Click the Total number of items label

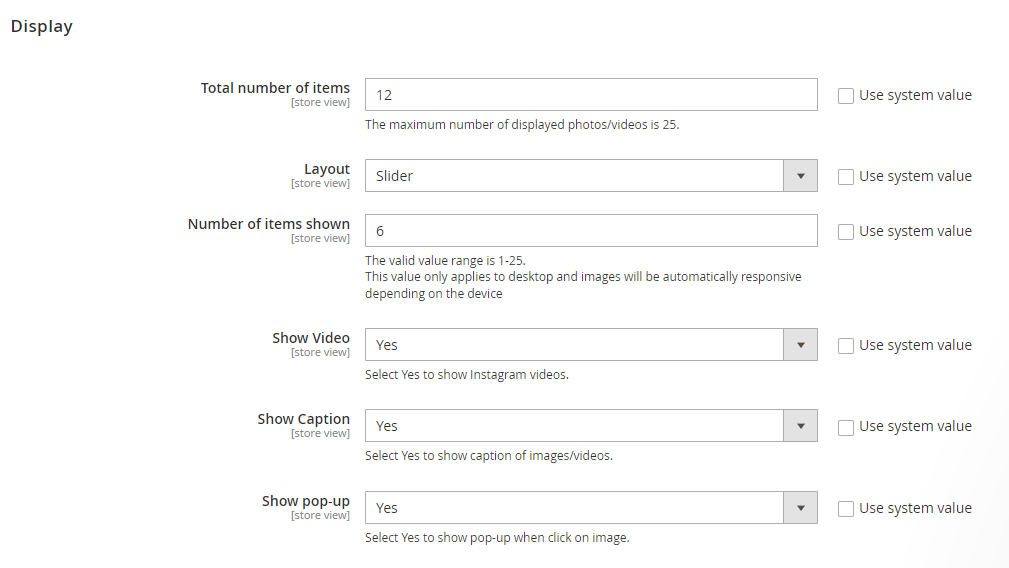275,88
